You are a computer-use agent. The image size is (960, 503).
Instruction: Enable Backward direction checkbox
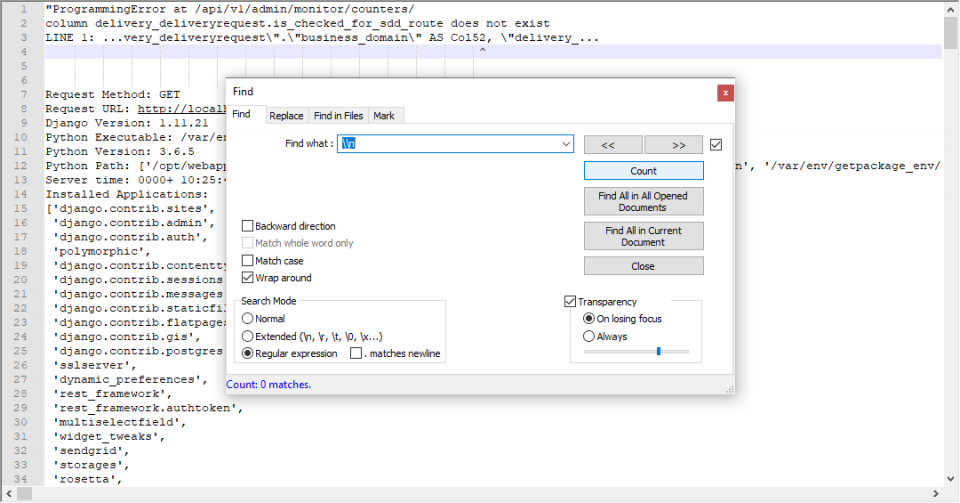point(248,227)
